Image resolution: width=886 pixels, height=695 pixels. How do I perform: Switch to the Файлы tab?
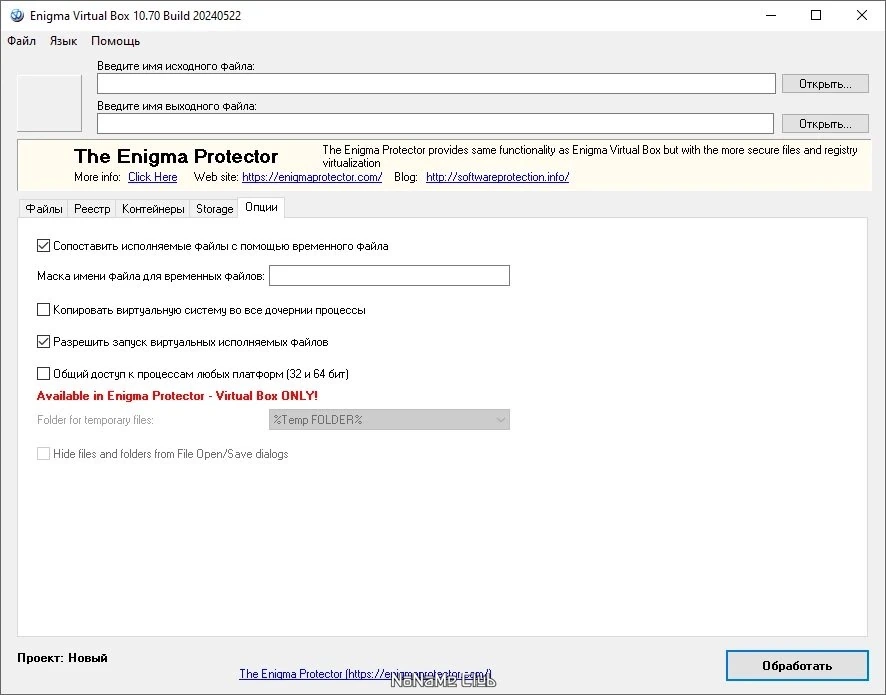44,208
